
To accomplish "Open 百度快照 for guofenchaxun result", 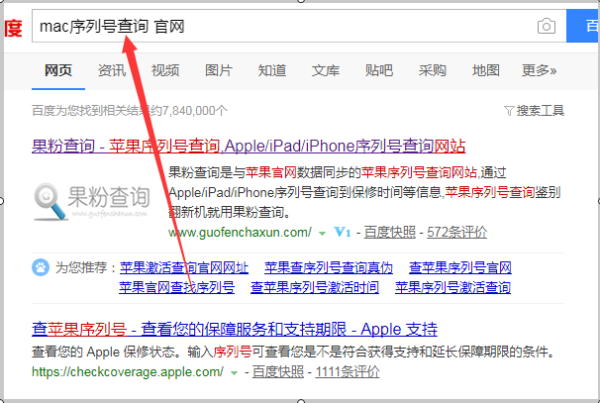I will coord(390,232).
